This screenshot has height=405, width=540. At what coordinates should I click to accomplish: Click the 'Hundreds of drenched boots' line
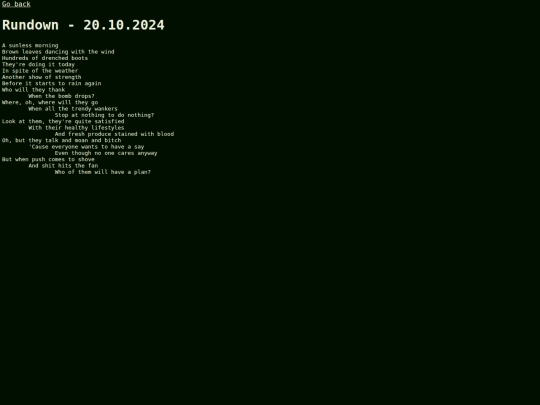[x=45, y=58]
